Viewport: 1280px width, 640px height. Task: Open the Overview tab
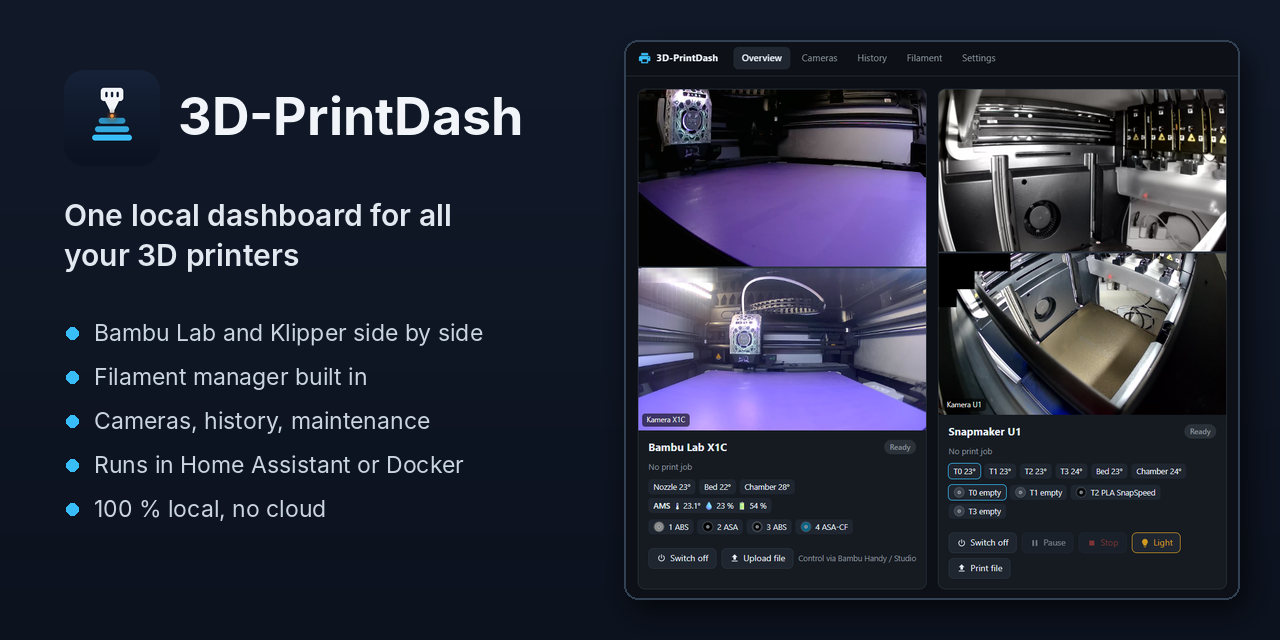[x=762, y=58]
